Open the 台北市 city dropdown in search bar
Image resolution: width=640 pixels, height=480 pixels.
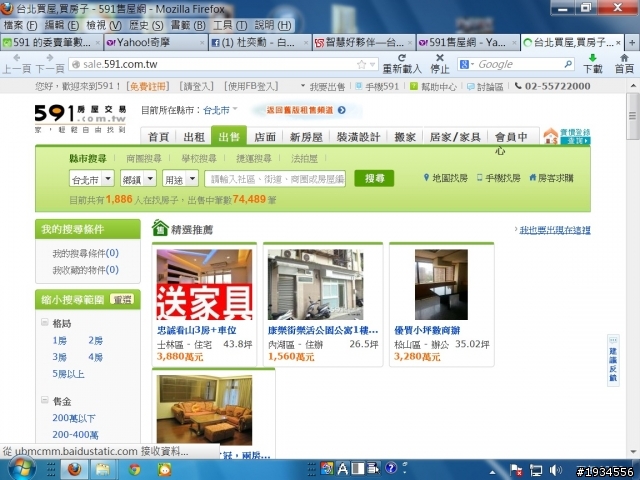91,179
